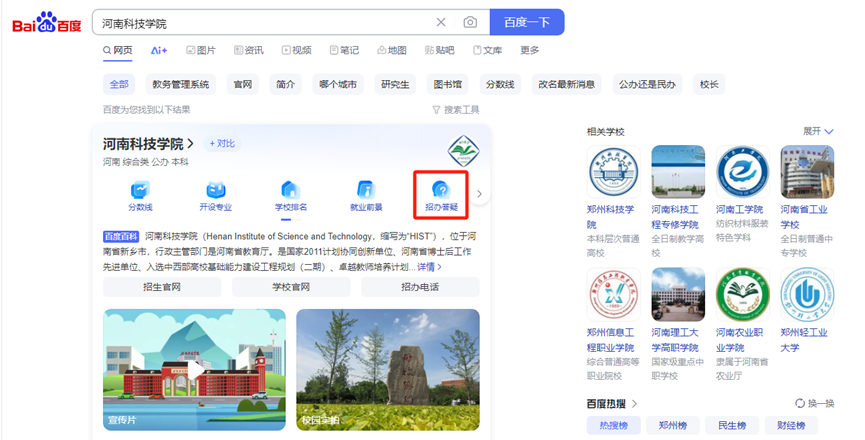This screenshot has width=865, height=440.
Task: Open 河南科技工程专修学院 photo
Action: click(x=678, y=172)
